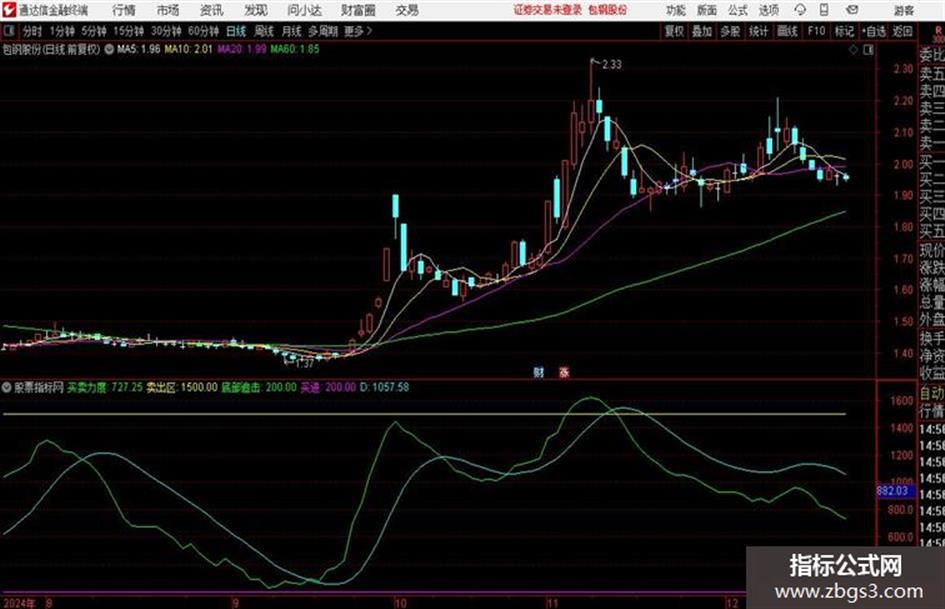Open the 版面 menu

[707, 10]
